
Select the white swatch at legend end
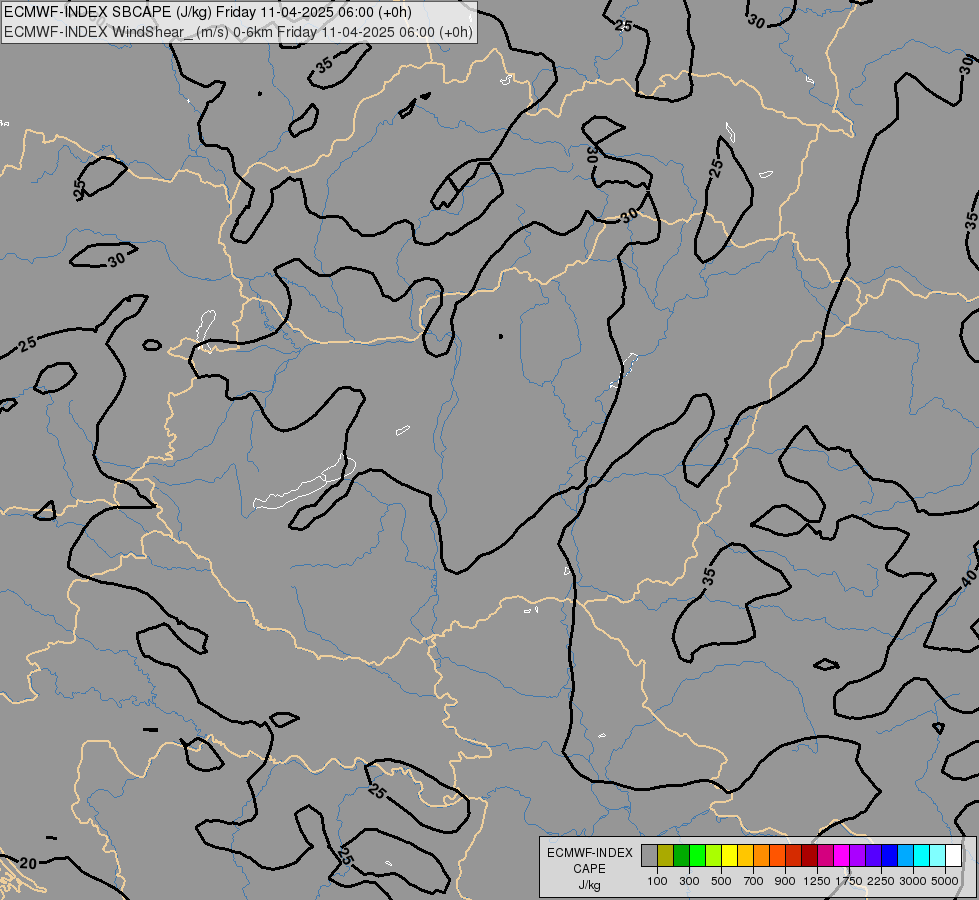pos(953,855)
